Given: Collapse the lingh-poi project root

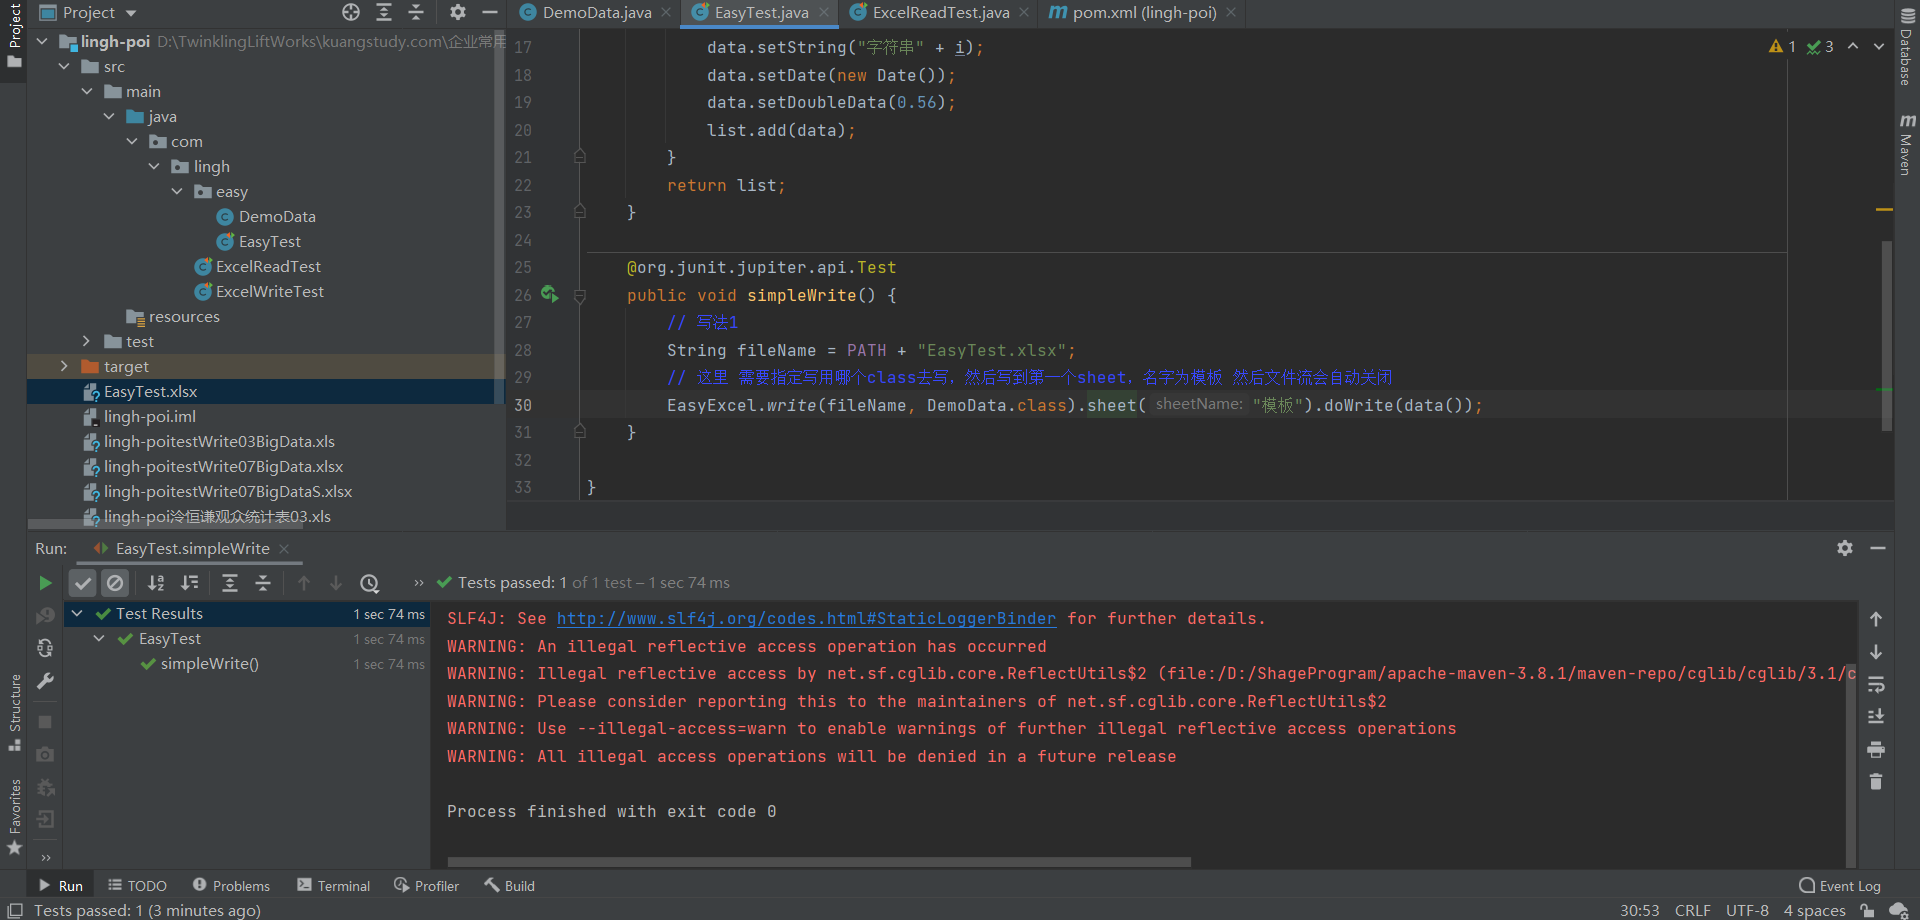Looking at the screenshot, I should tap(42, 41).
